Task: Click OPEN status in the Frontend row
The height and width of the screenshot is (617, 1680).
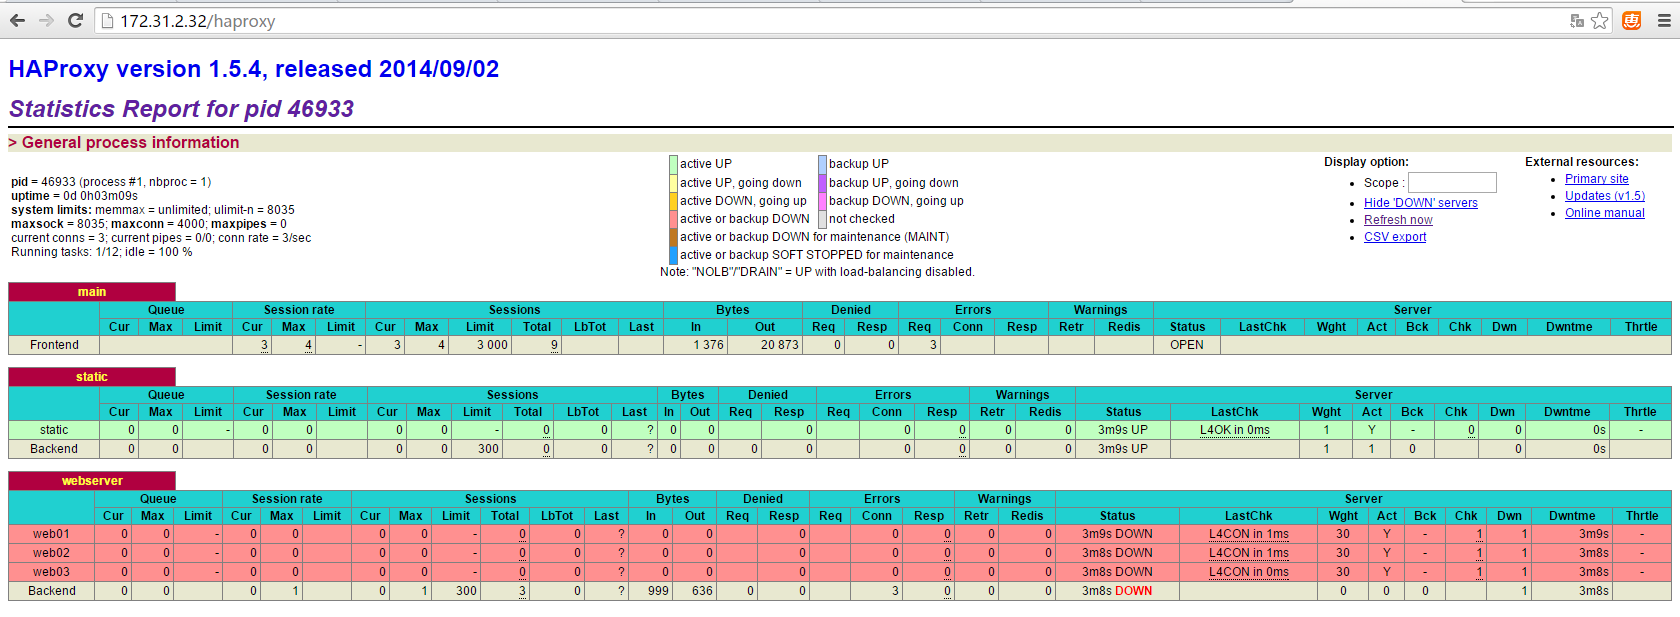Action: (1187, 345)
